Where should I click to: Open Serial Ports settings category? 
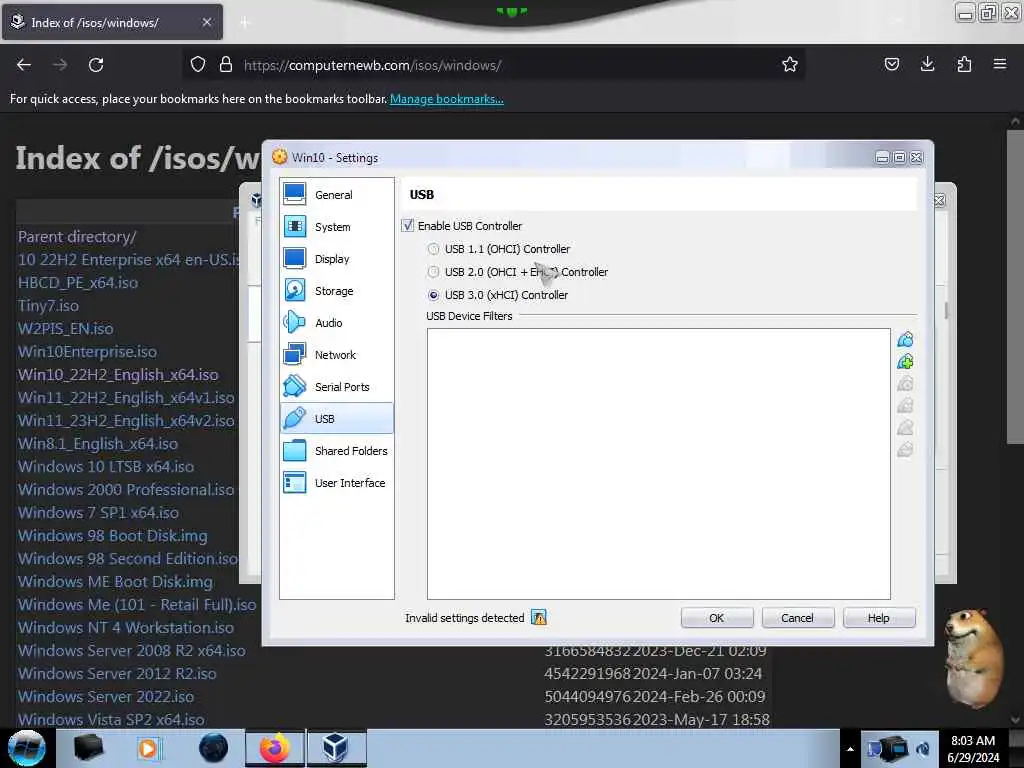tap(336, 387)
